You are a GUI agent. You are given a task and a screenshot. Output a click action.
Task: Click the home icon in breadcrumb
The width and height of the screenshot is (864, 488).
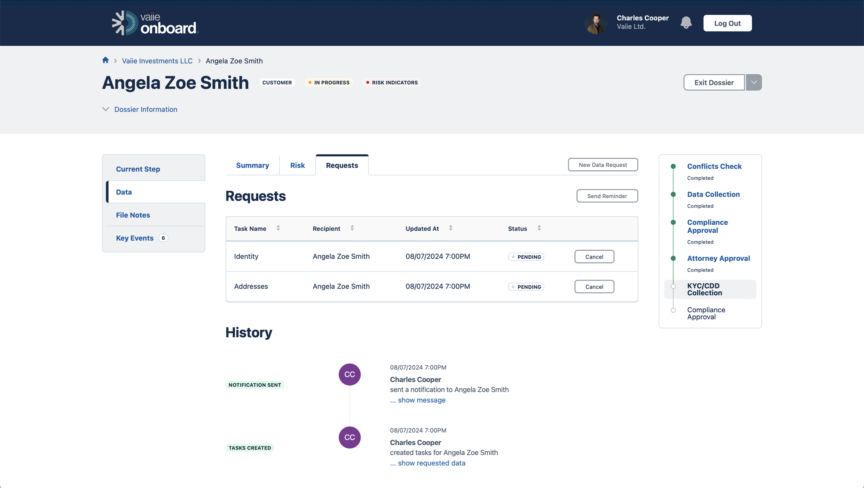click(106, 61)
